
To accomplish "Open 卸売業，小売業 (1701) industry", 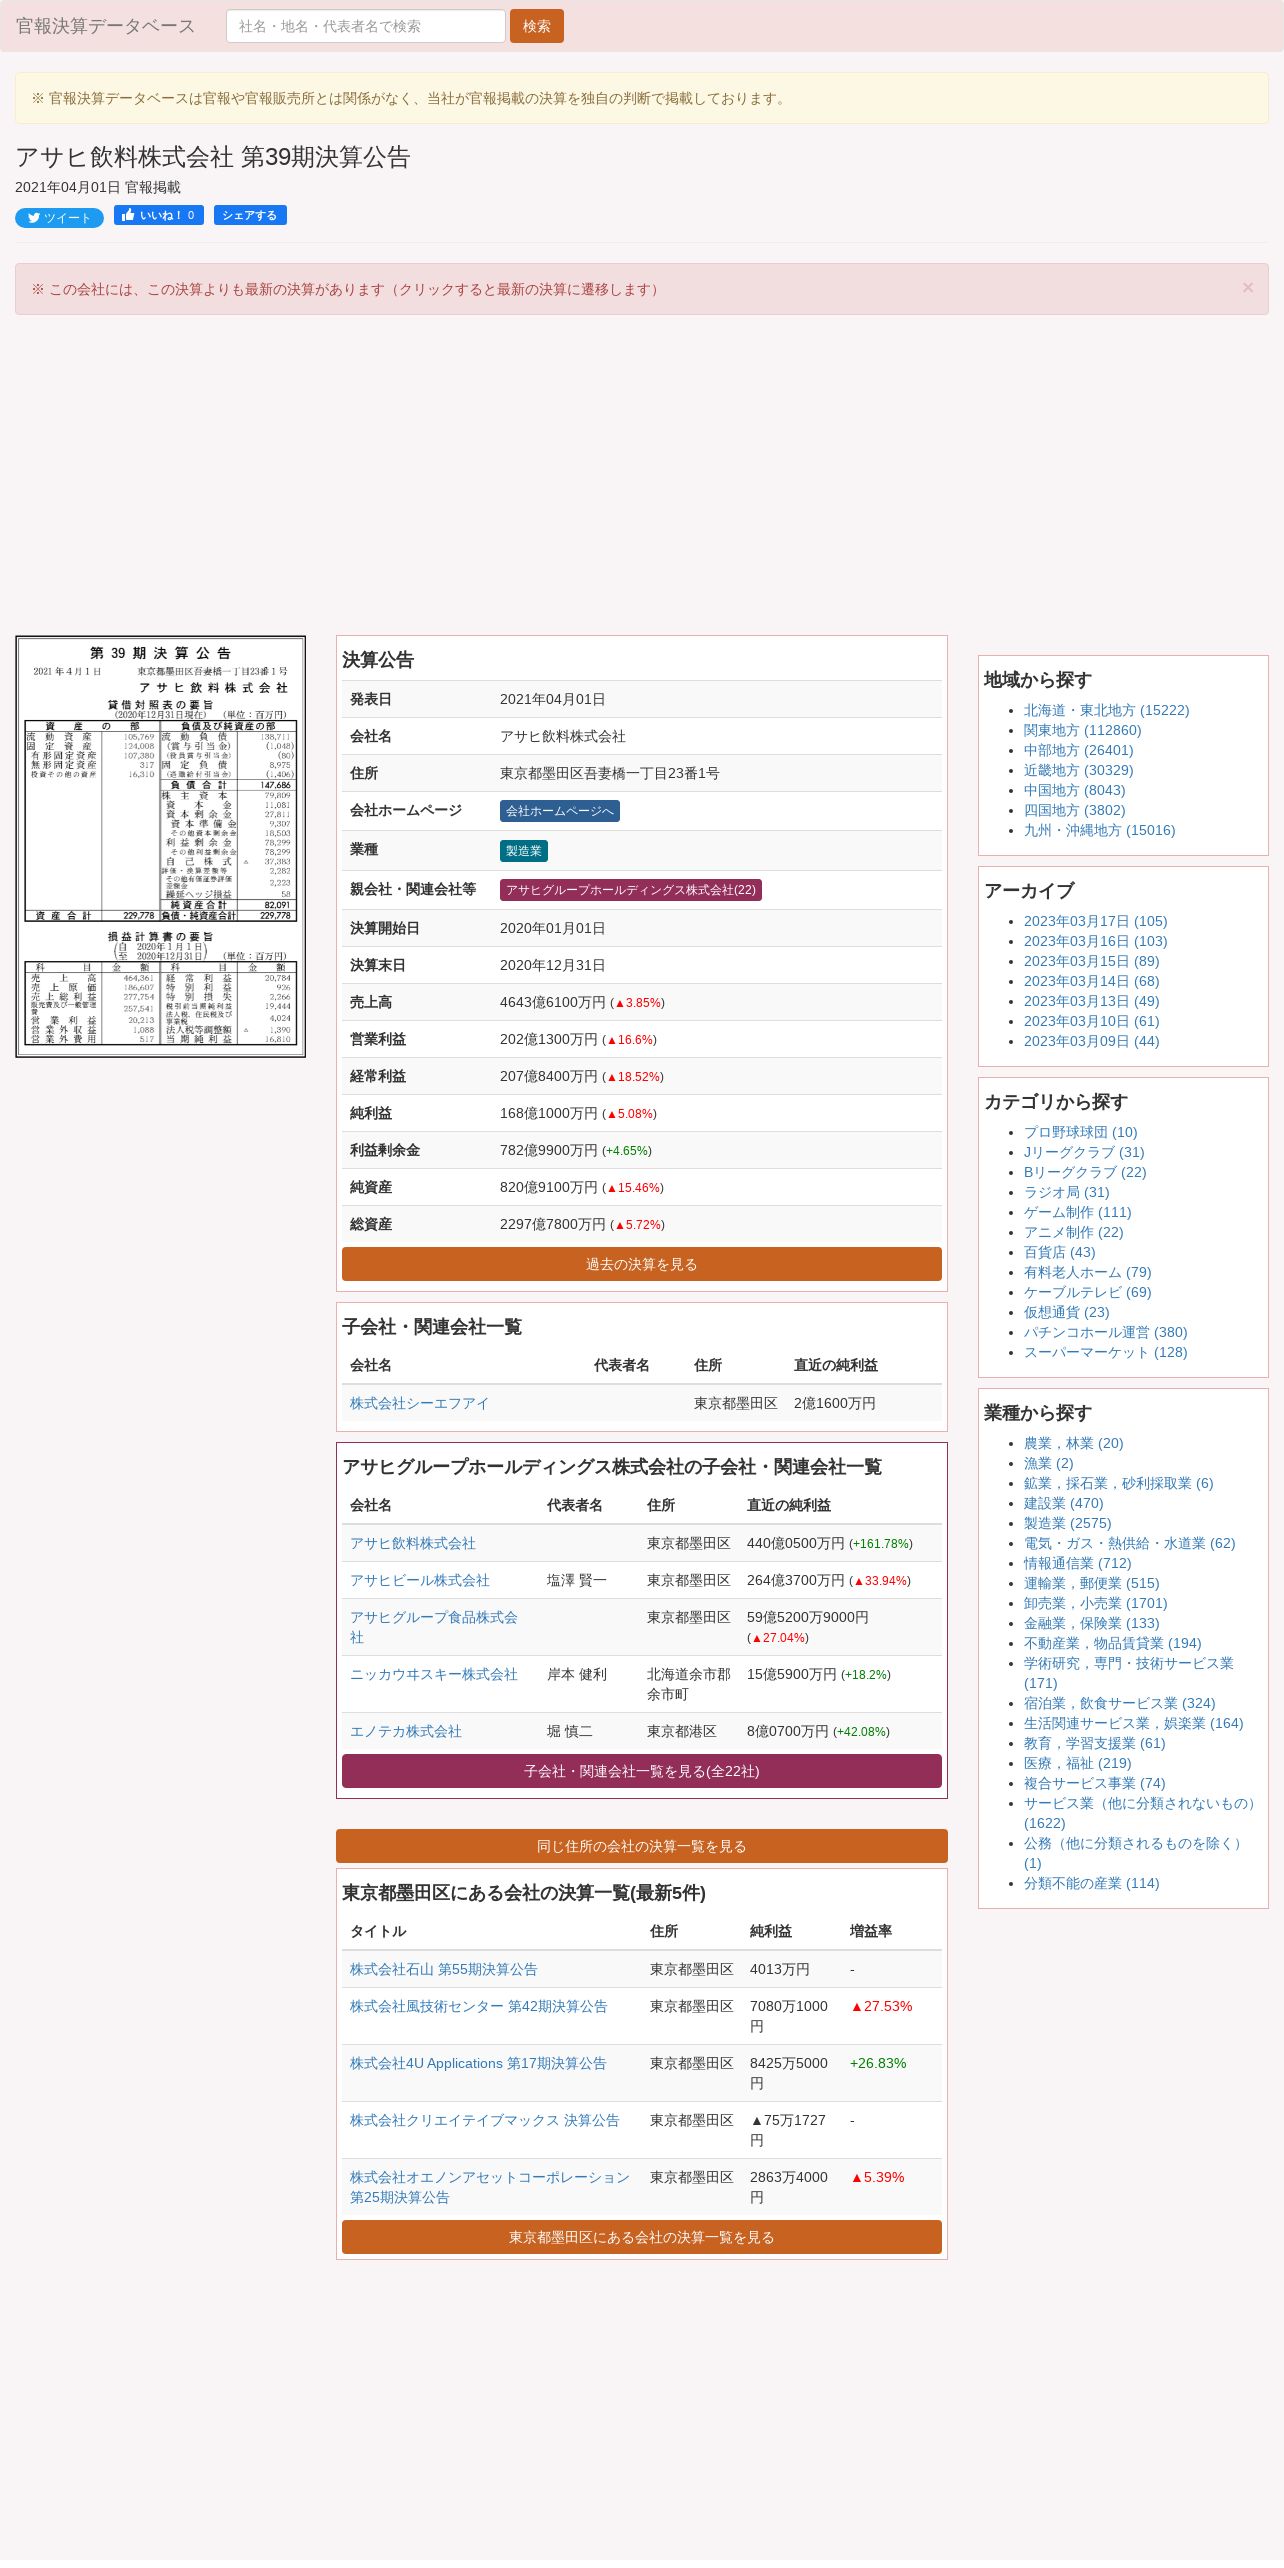I will [x=1095, y=1603].
